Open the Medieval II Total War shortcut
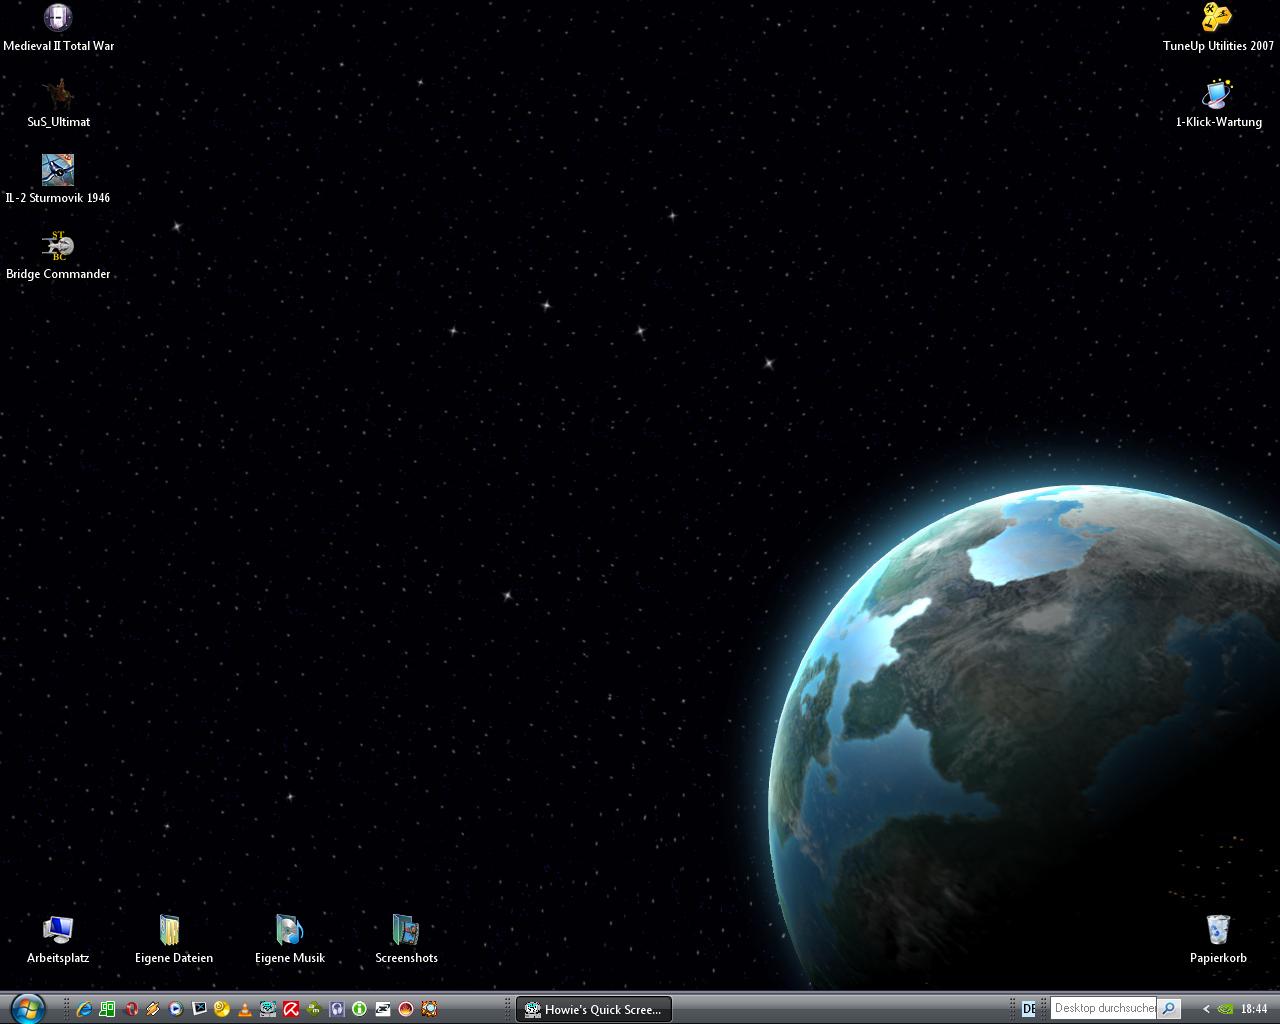 pos(58,19)
